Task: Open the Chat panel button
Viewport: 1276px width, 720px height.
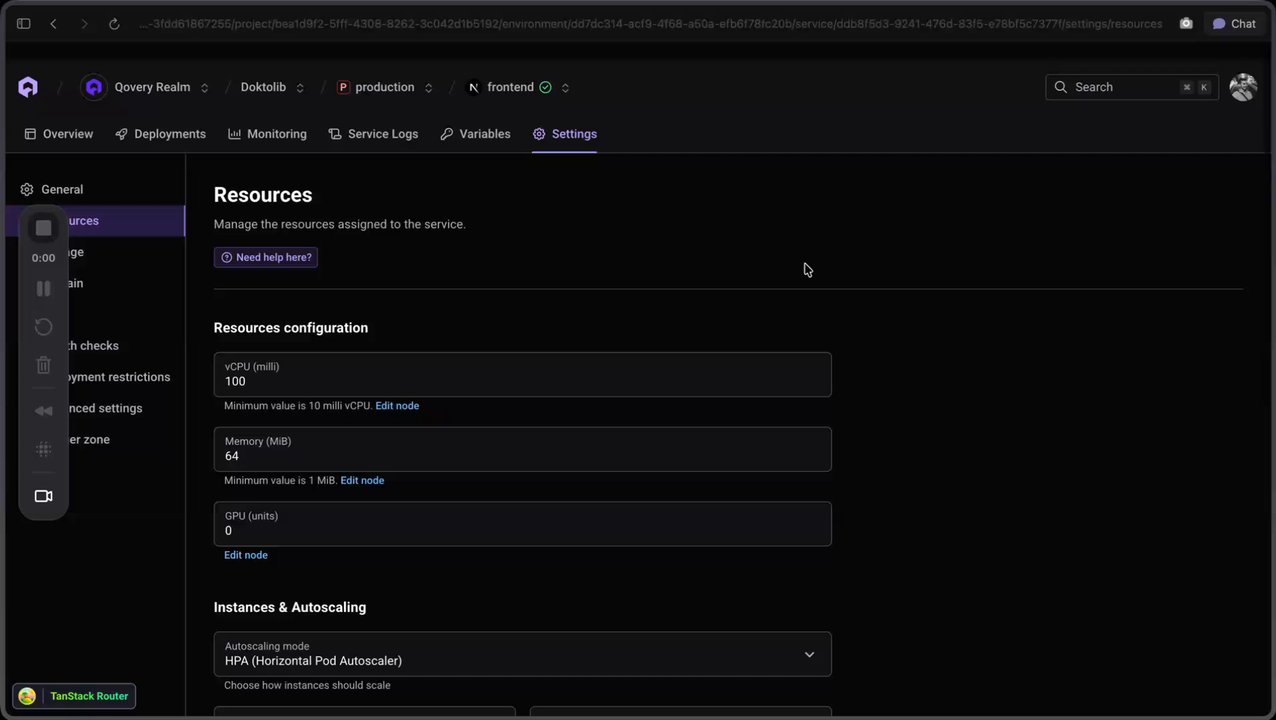Action: pos(1234,24)
